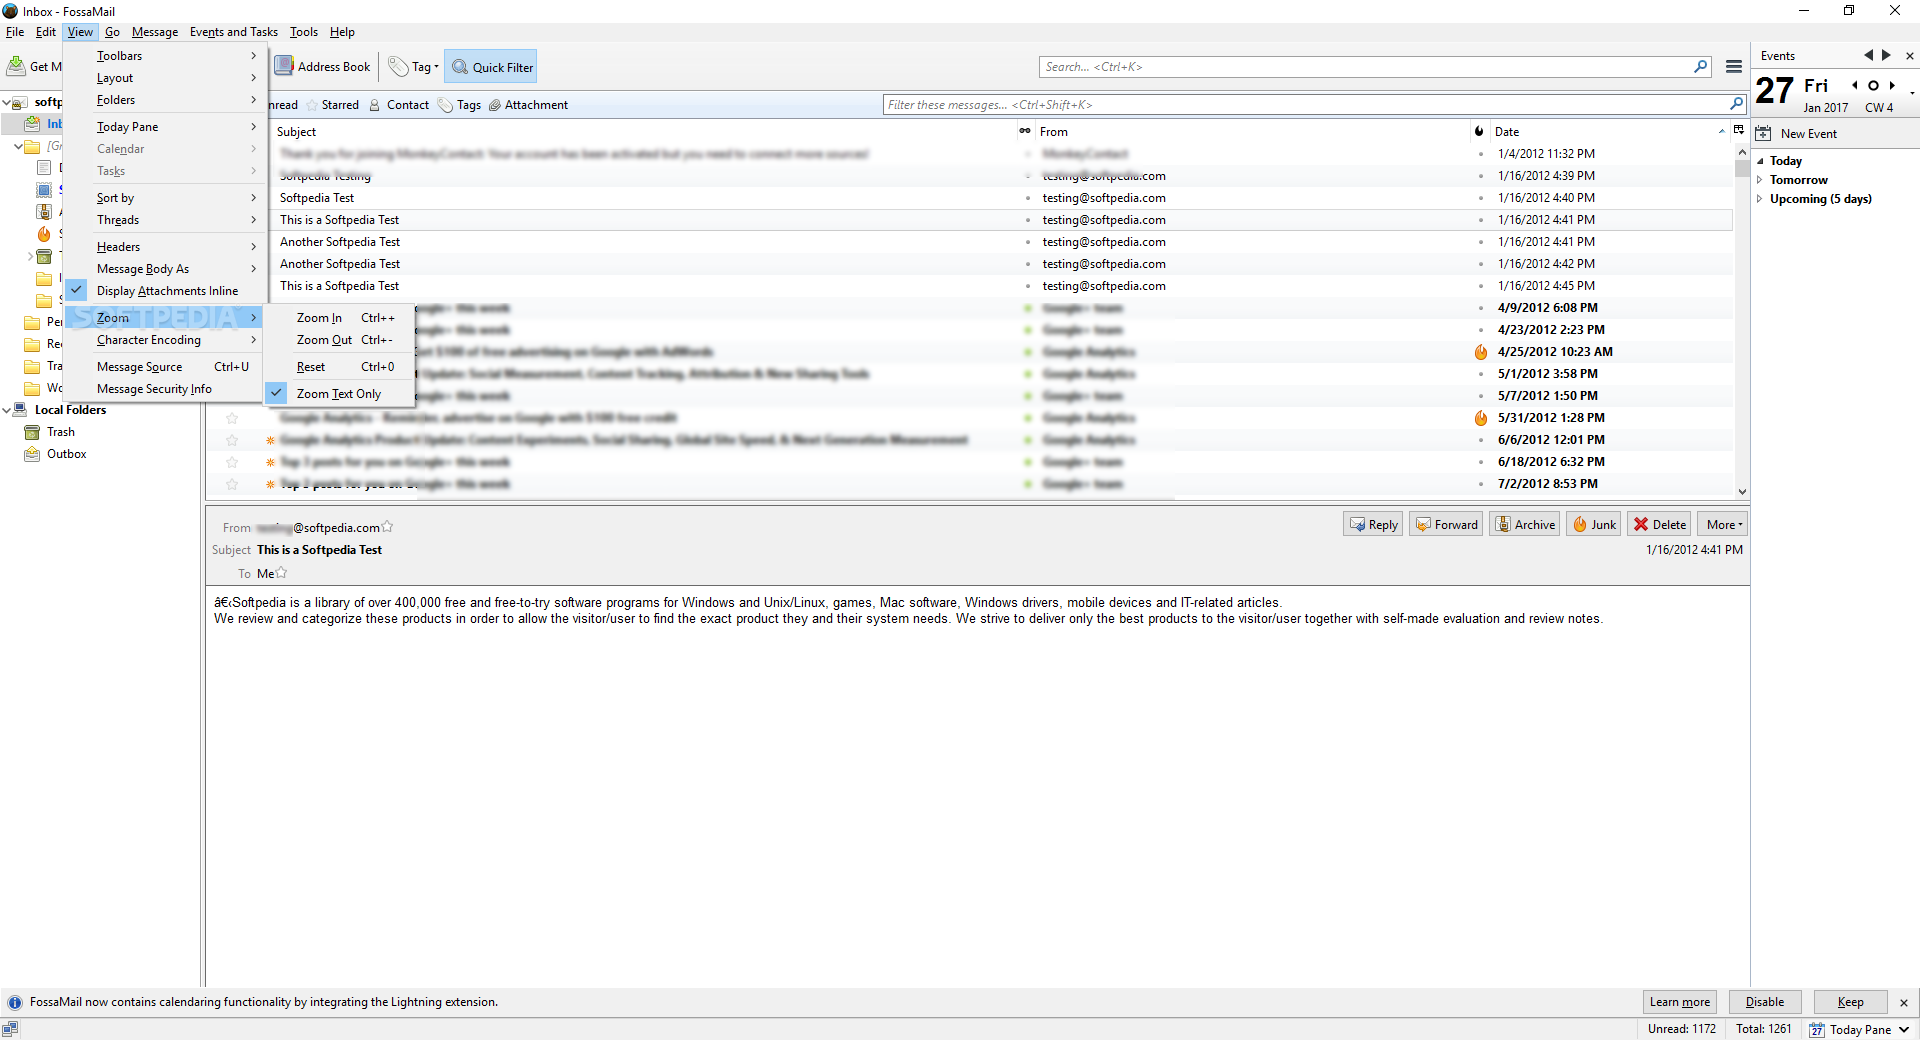Toggle Today Pane from status bar

1859,1029
